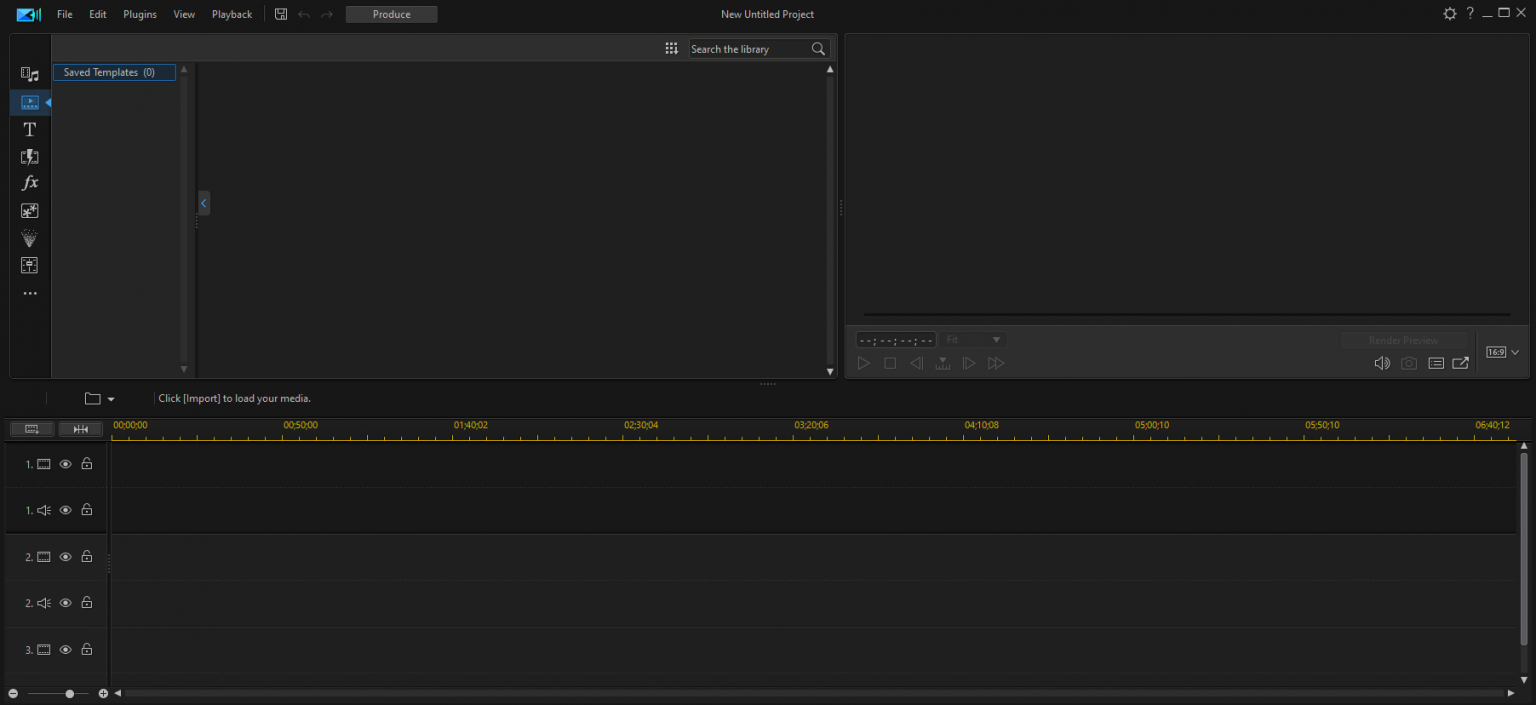This screenshot has width=1536, height=705.
Task: Take a snapshot with camera icon
Action: pos(1409,364)
